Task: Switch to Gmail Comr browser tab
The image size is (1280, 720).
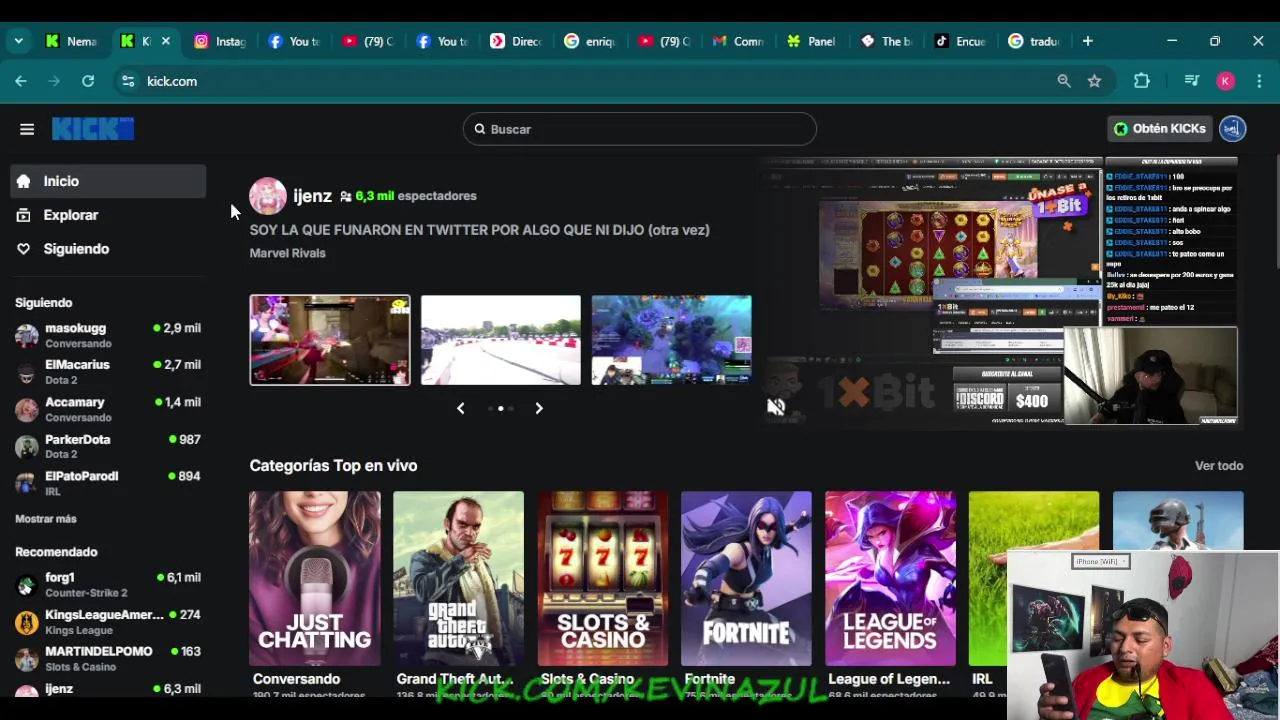Action: click(x=738, y=41)
